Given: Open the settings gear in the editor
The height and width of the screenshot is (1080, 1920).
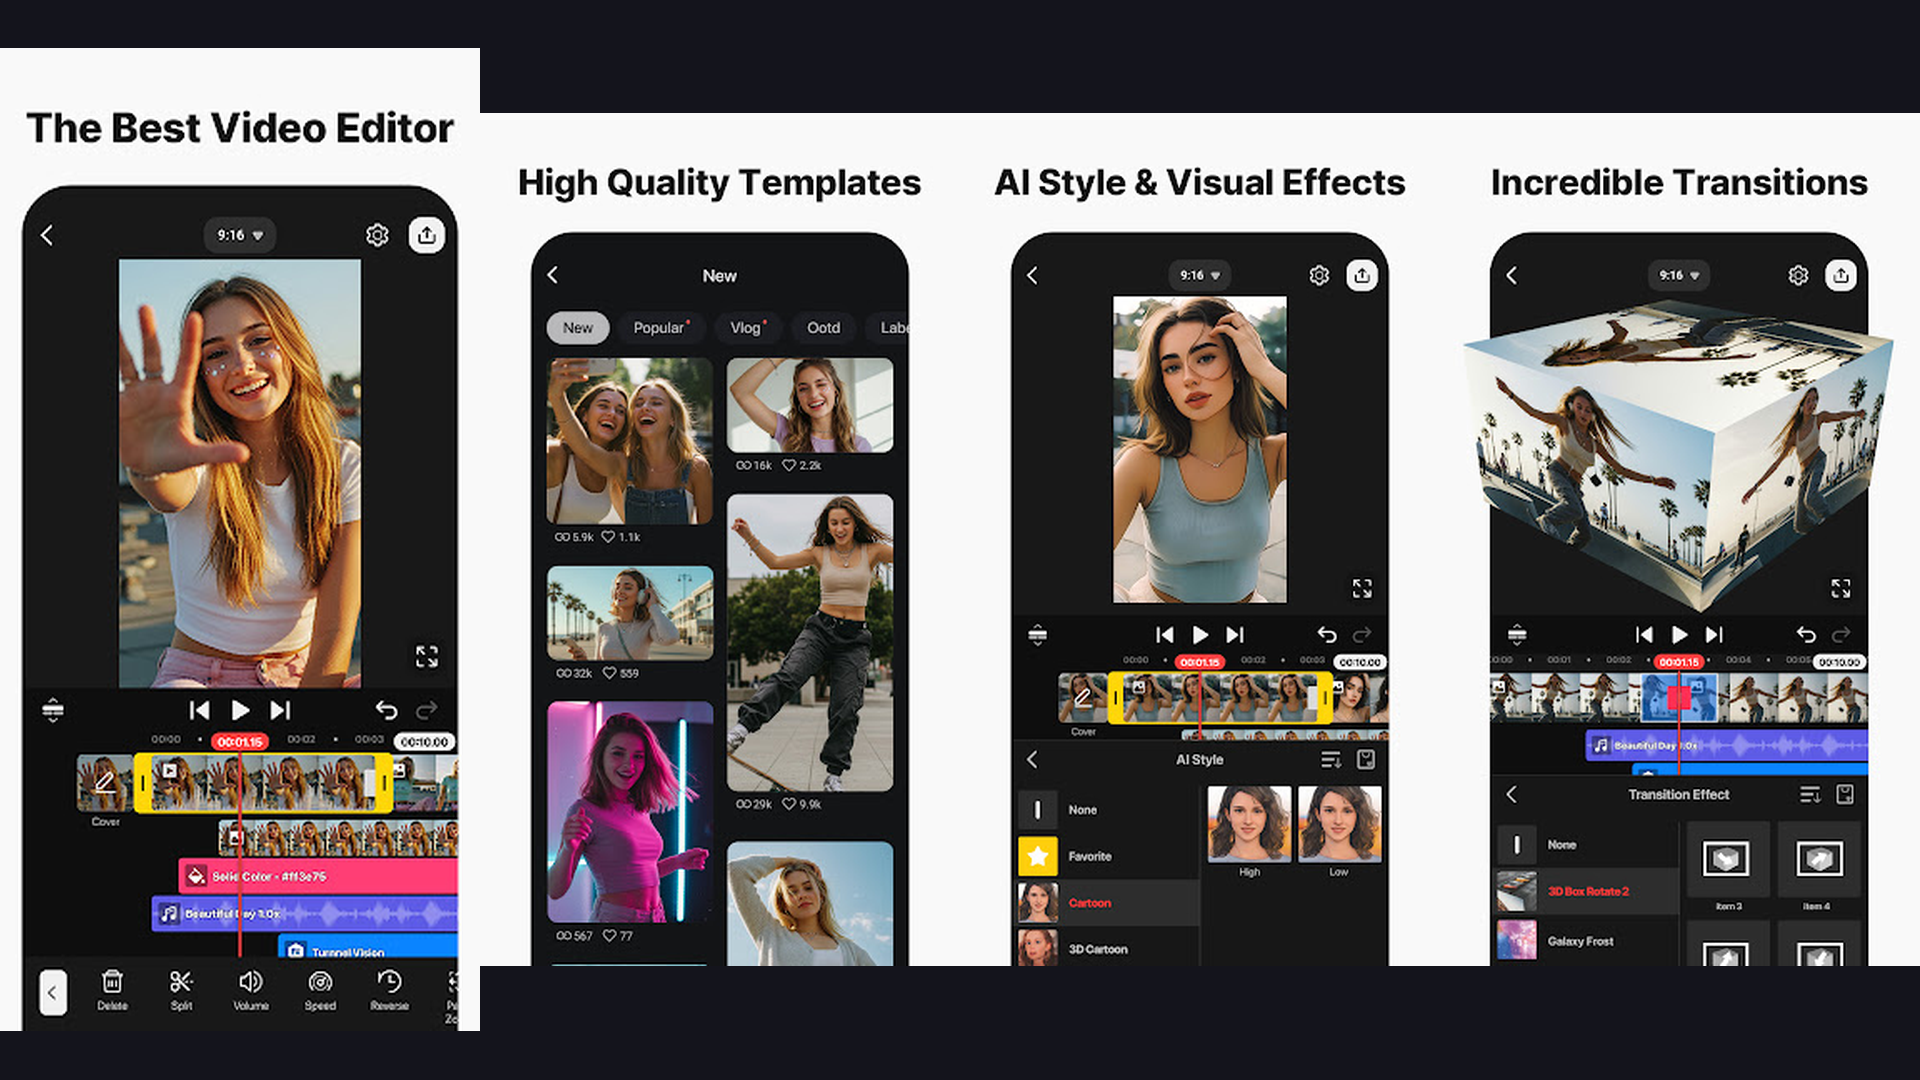Looking at the screenshot, I should pos(377,235).
